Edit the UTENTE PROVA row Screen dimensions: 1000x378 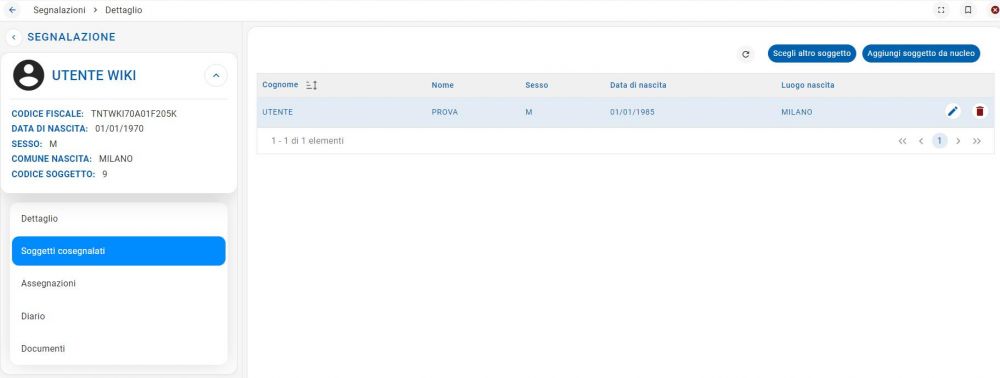tap(953, 112)
